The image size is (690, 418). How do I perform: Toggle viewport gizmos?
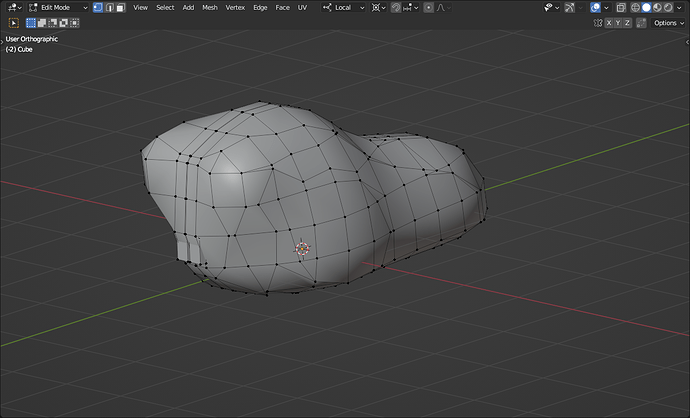tap(569, 7)
